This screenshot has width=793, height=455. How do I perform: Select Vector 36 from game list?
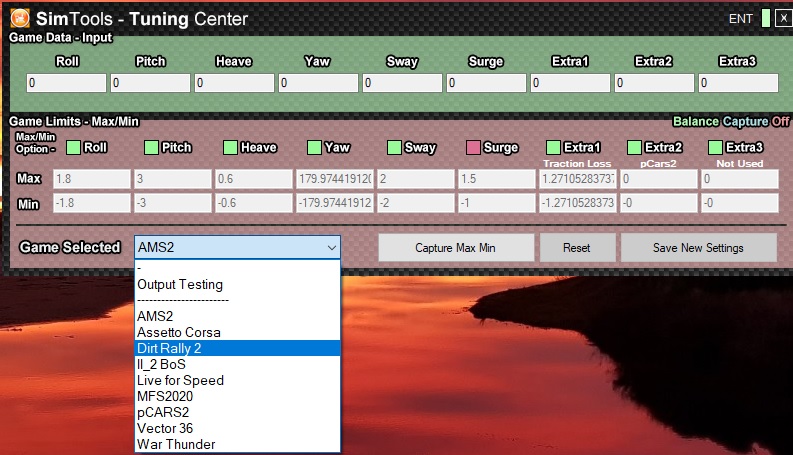pos(237,429)
